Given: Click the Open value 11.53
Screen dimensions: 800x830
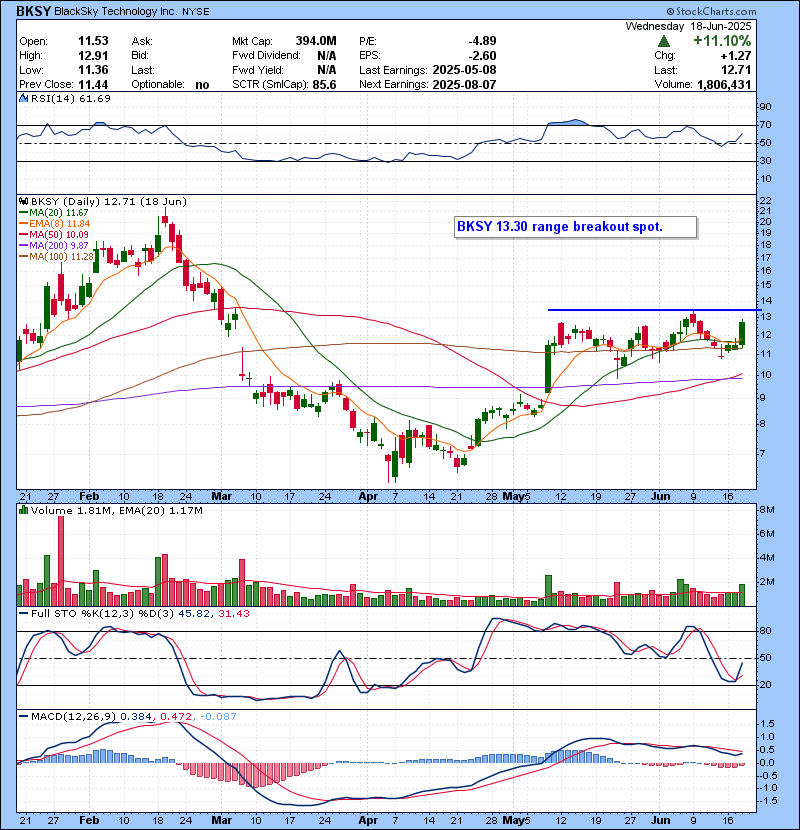Looking at the screenshot, I should point(93,41).
